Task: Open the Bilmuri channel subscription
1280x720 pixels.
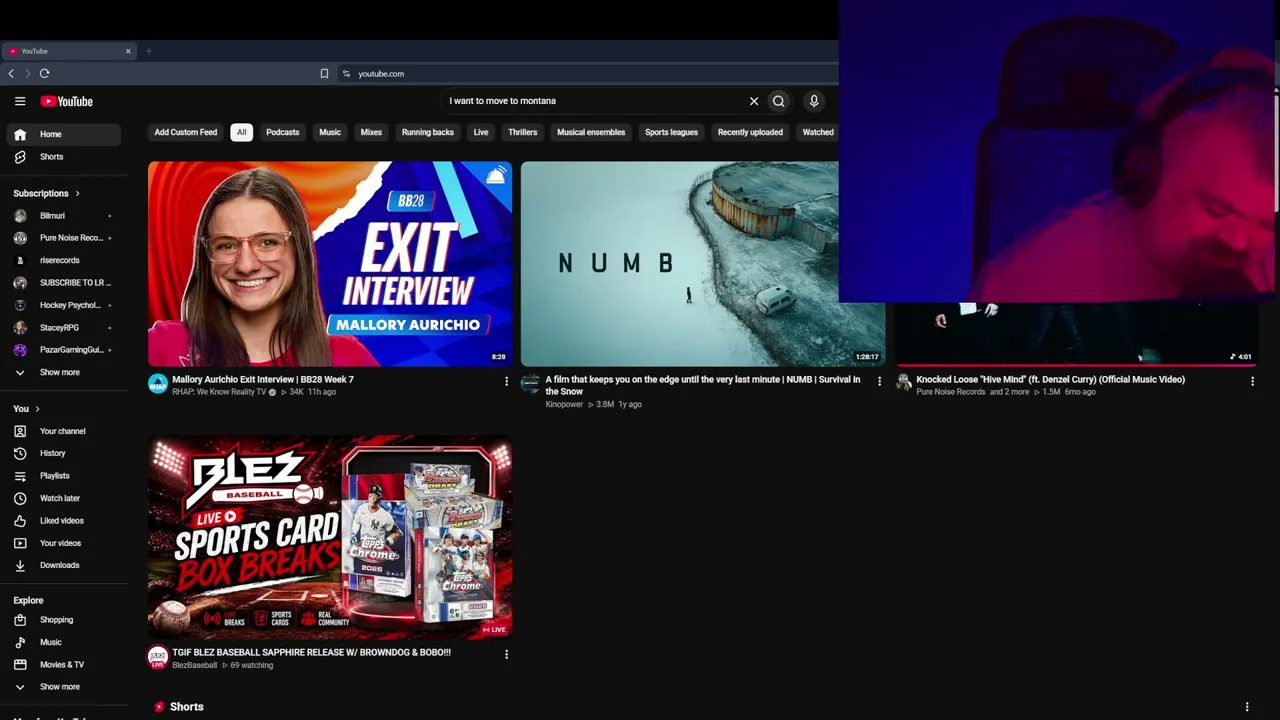Action: (64, 216)
